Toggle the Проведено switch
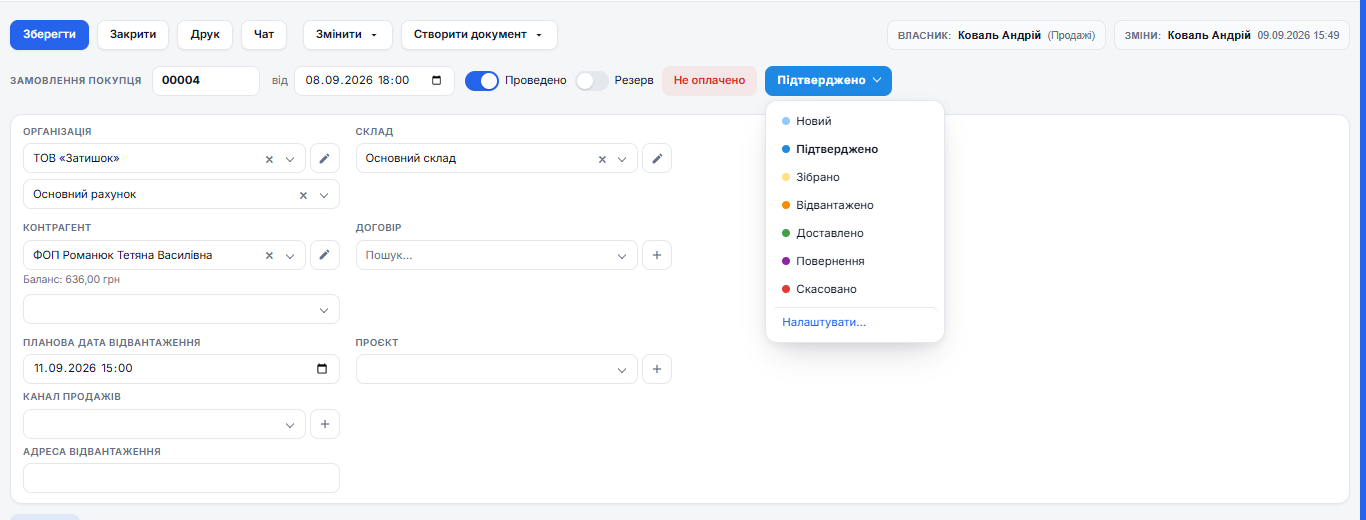Screen dimensions: 1366x520 click(x=482, y=81)
